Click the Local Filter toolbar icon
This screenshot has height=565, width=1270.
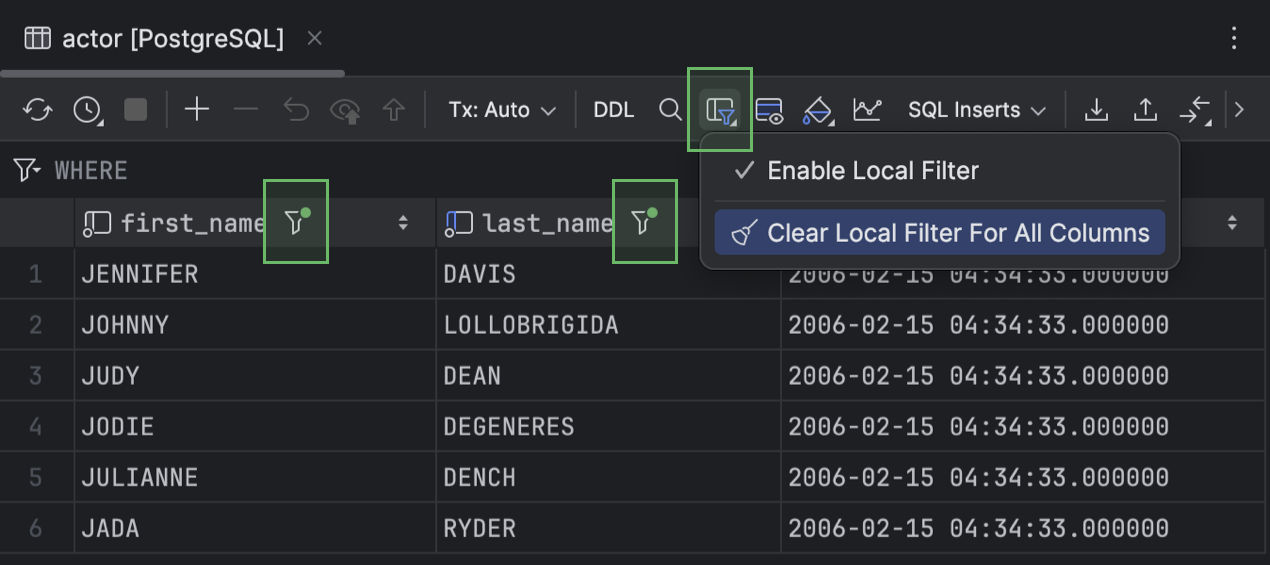tap(720, 110)
